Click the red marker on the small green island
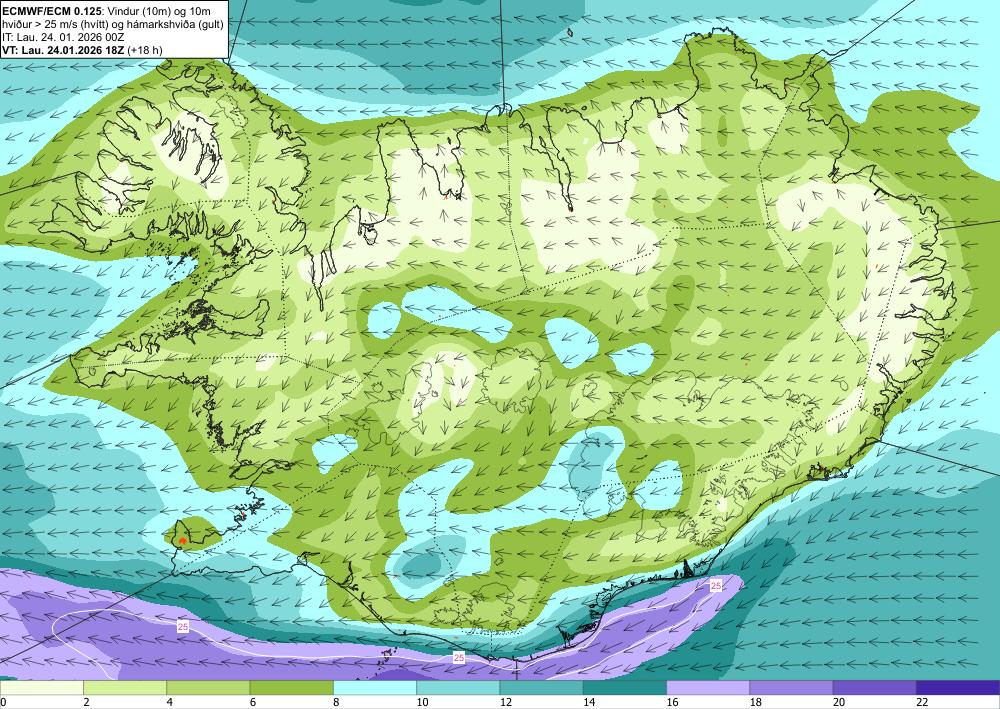The height and width of the screenshot is (709, 1000). point(182,541)
